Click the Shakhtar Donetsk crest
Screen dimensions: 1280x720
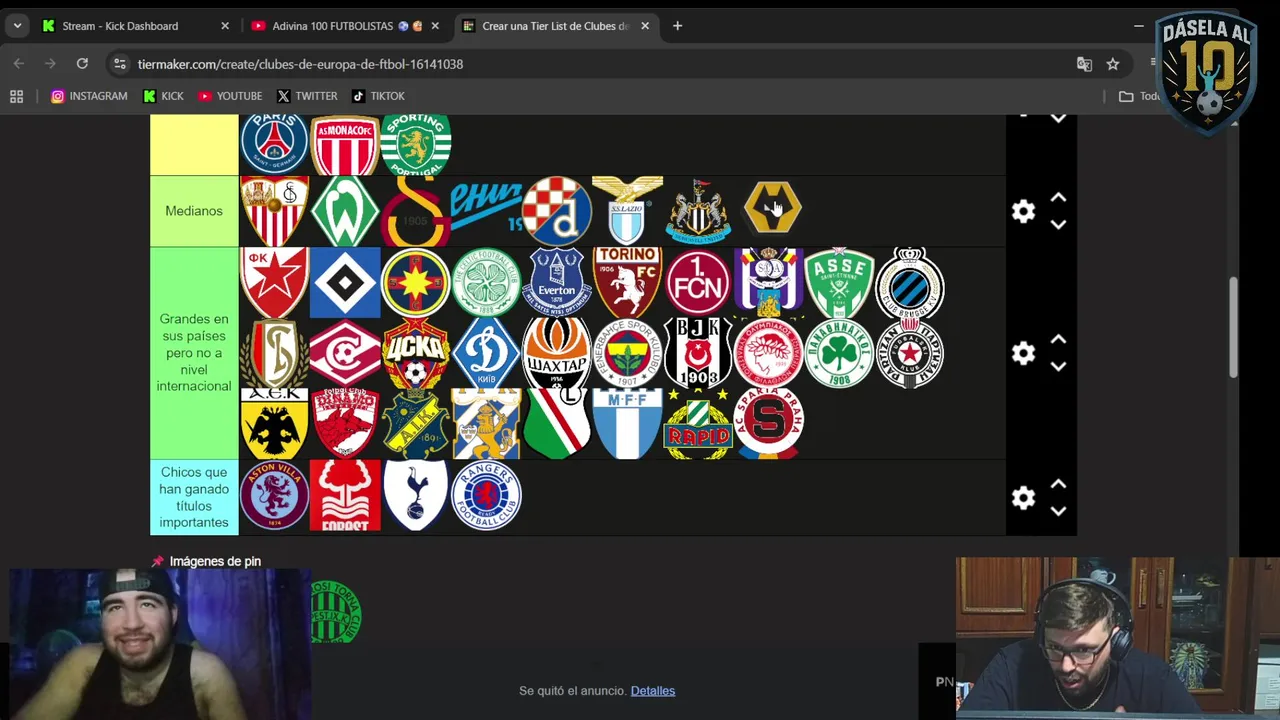(x=557, y=354)
